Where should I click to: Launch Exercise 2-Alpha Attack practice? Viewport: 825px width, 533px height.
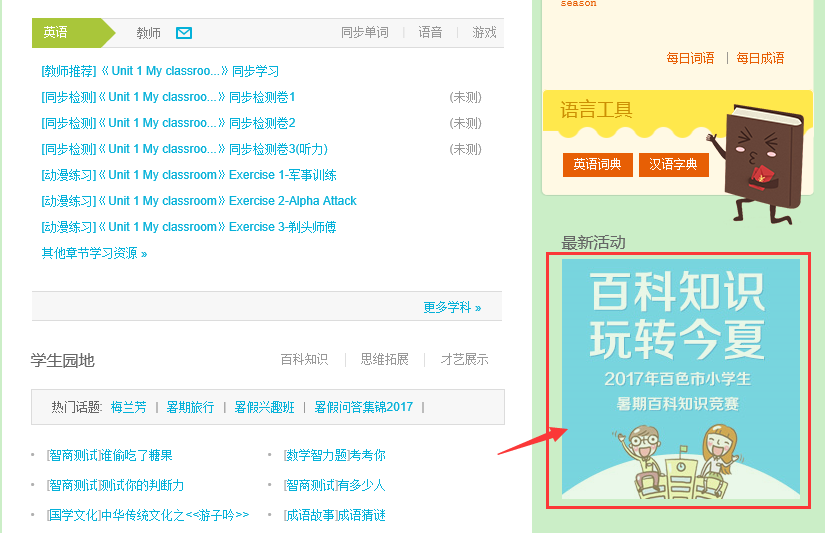(199, 201)
